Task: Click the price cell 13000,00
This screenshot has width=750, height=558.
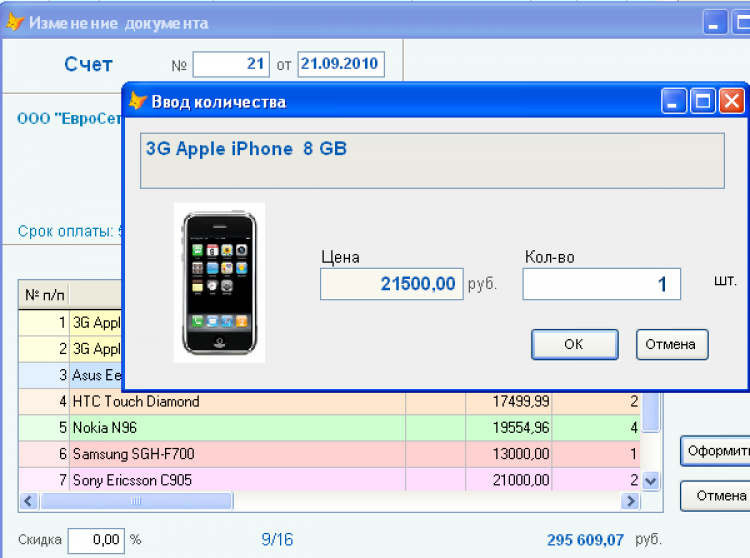Action: point(509,454)
